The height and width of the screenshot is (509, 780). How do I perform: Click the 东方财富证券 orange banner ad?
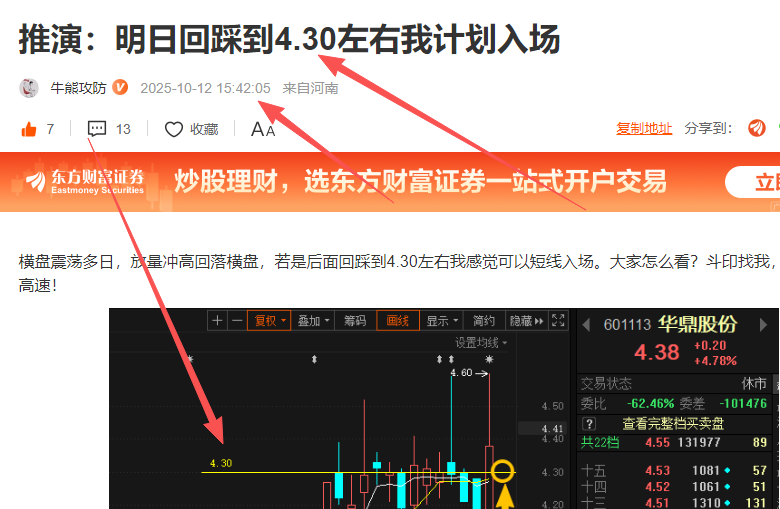[390, 182]
